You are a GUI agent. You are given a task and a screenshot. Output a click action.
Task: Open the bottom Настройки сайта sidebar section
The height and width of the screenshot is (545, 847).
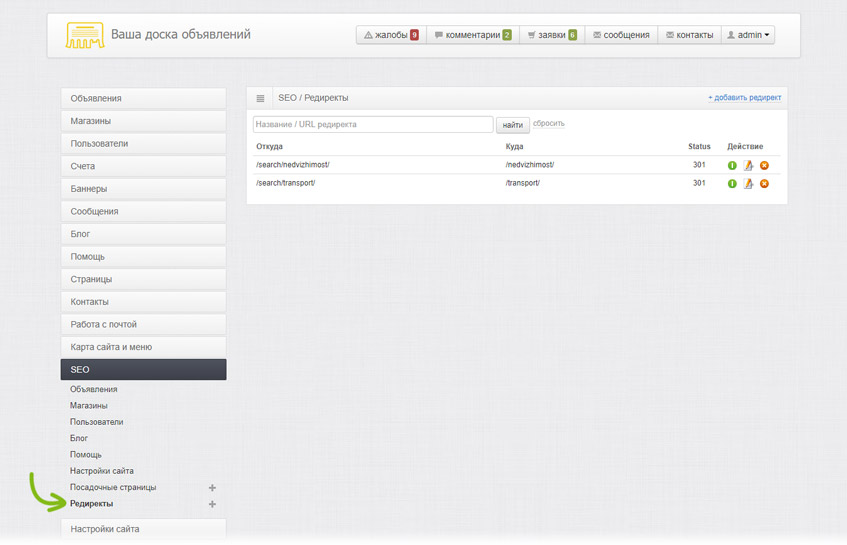tap(143, 529)
